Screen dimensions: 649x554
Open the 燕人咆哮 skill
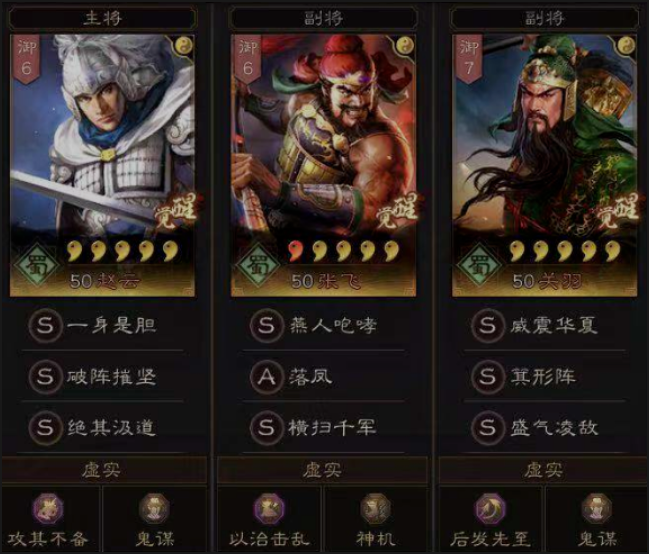pyautogui.click(x=323, y=325)
